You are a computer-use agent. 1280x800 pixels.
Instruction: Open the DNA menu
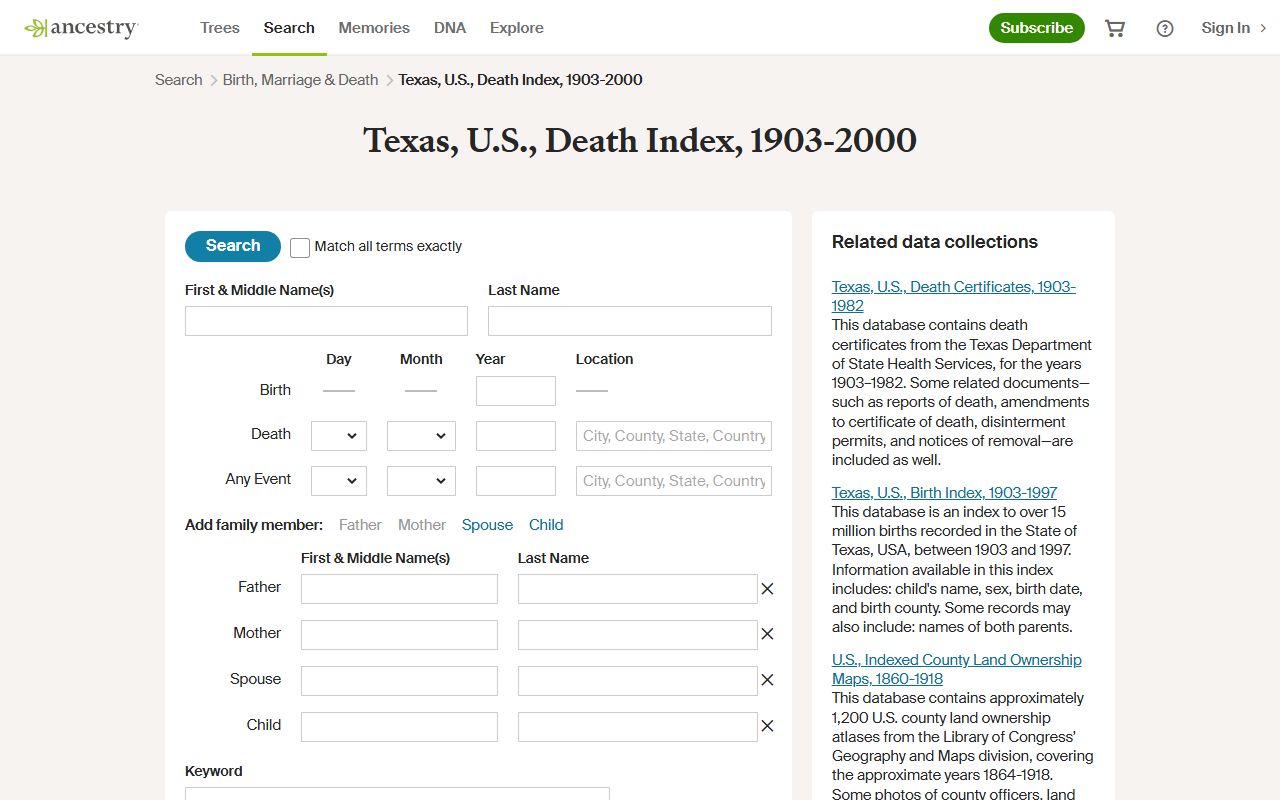click(x=450, y=28)
